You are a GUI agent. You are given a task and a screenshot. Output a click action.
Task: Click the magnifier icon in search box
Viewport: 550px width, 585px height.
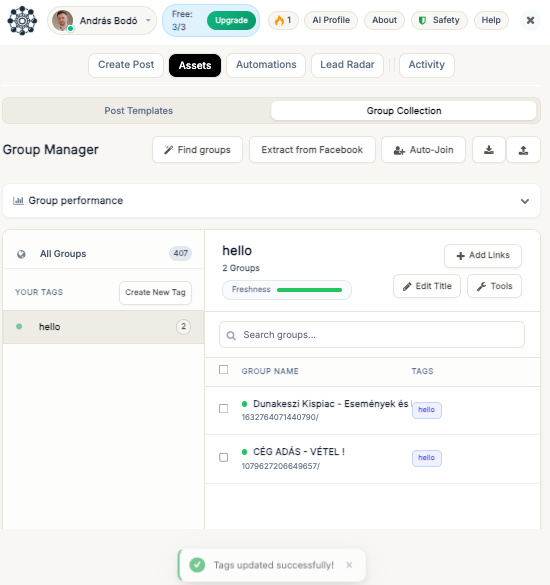point(231,335)
